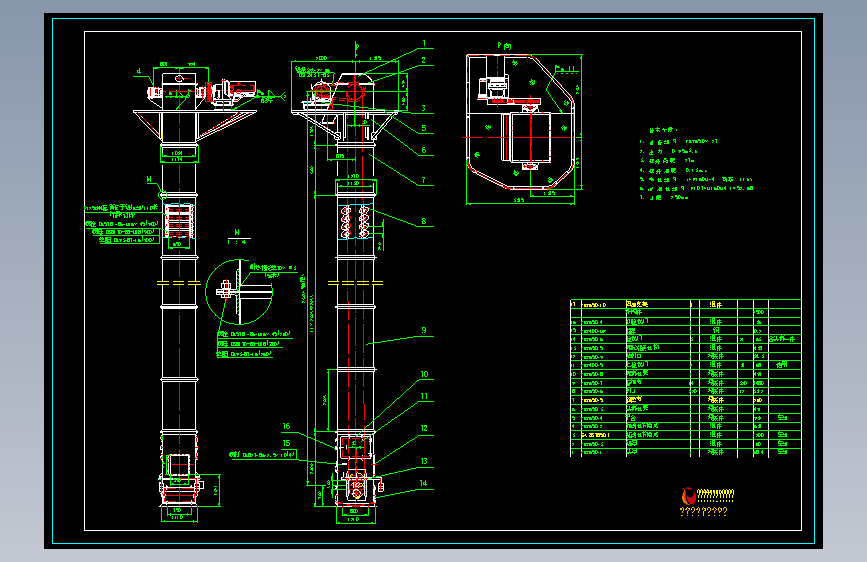Screen dimensions: 867x562
Task: Click callout number 10 near the lower casing
Action: tap(425, 374)
